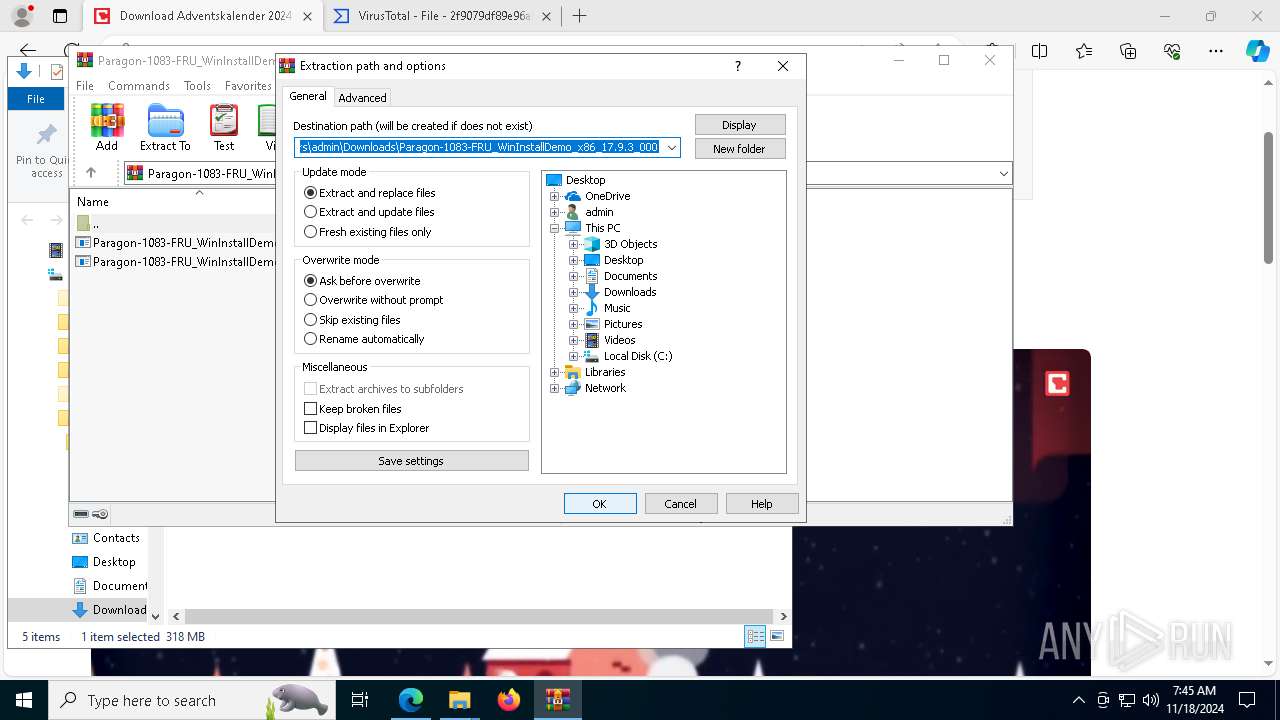
Task: Expand Local Disk (C:) tree node
Action: point(574,356)
